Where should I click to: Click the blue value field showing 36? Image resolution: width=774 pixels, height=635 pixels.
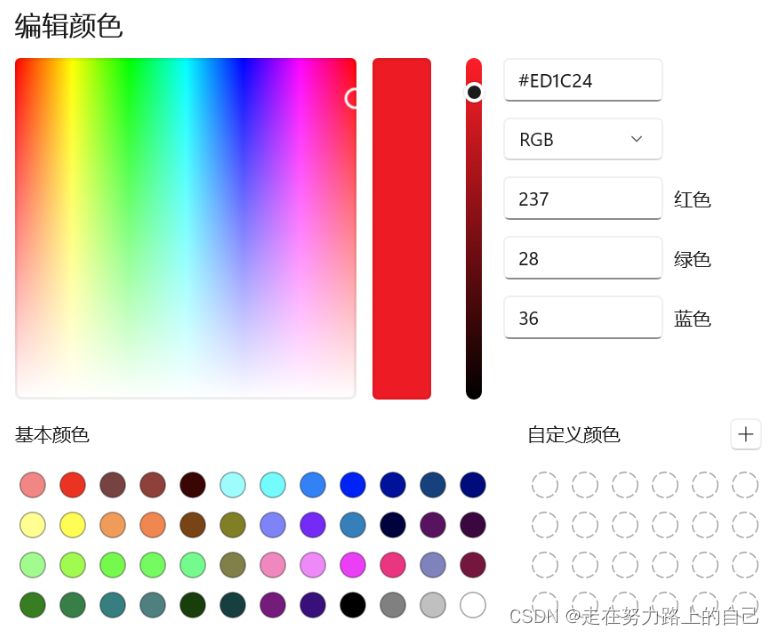pyautogui.click(x=582, y=318)
